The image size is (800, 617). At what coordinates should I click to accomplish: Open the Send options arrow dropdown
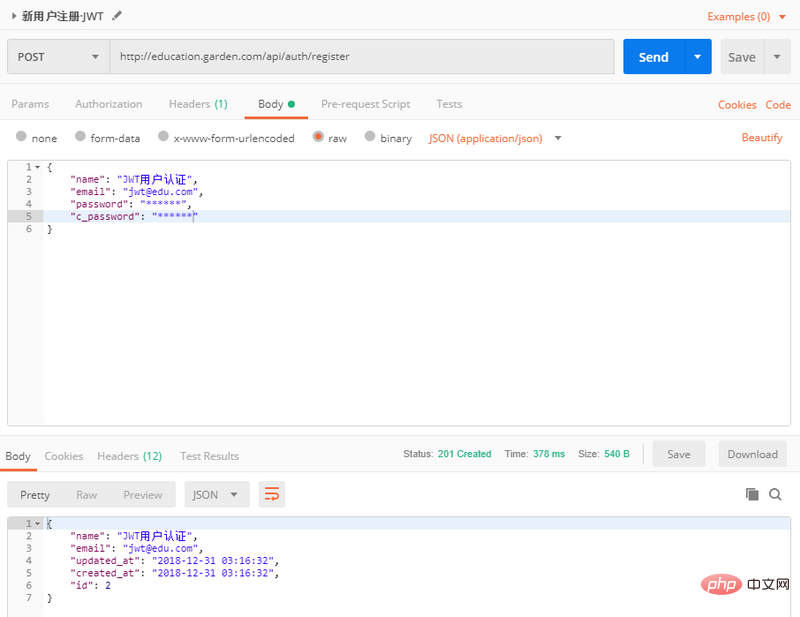(x=697, y=57)
